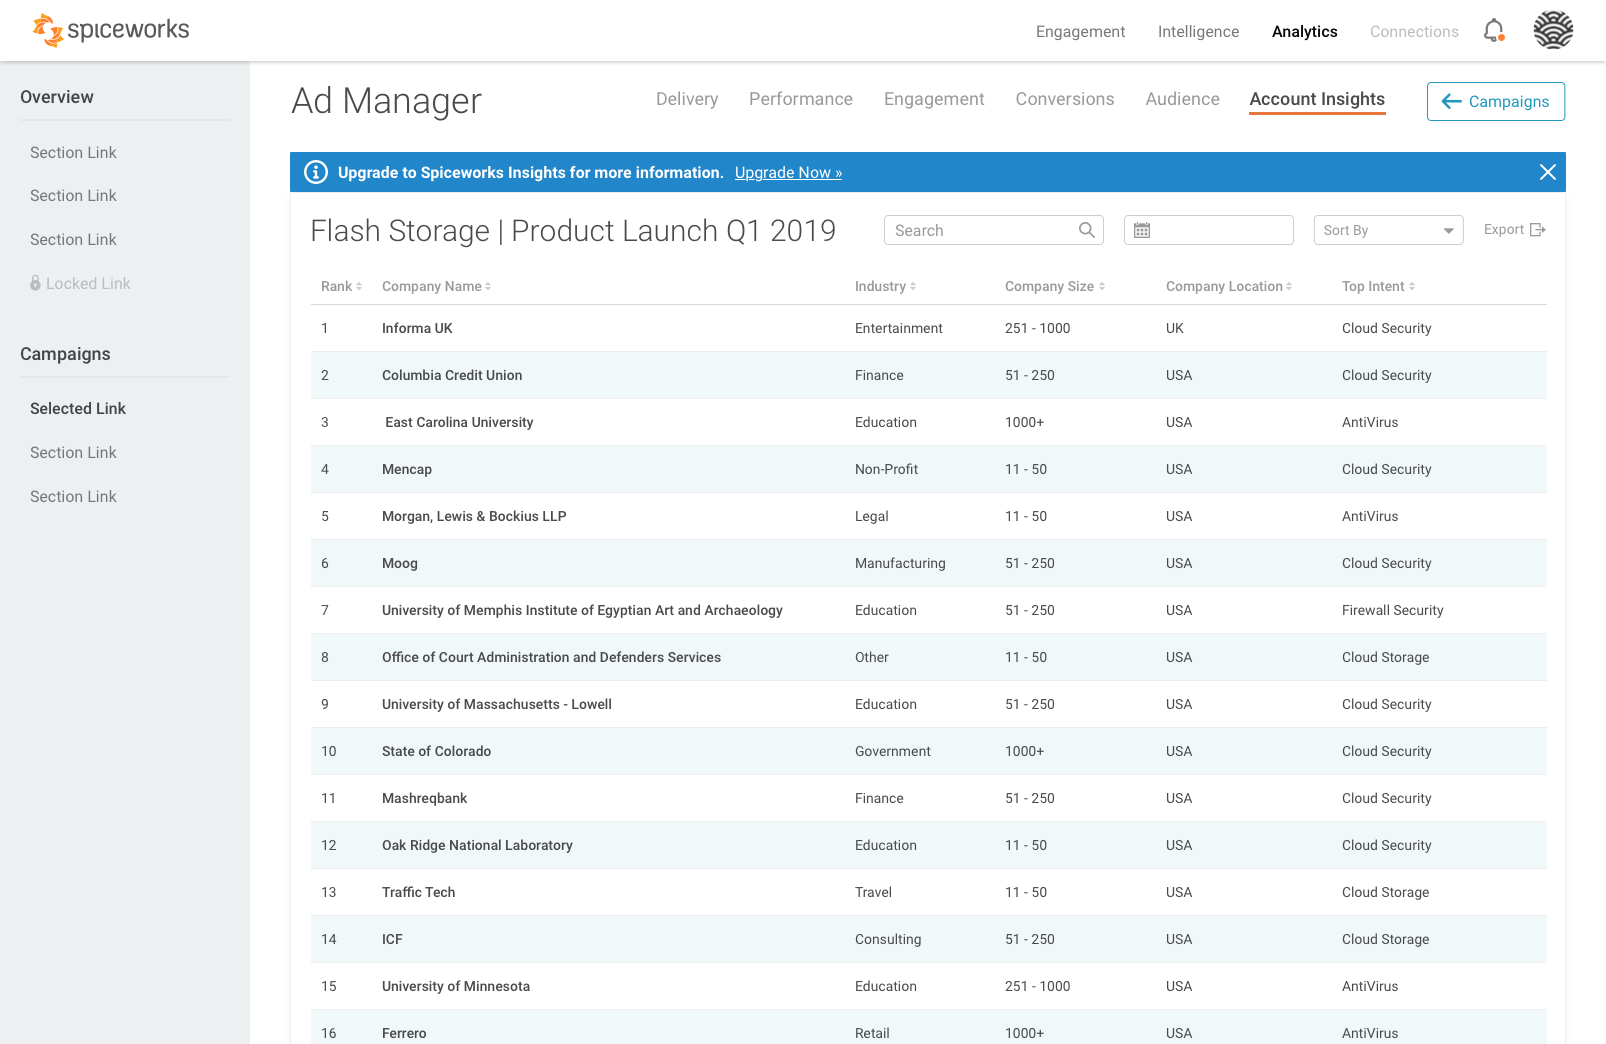Select Office of Court Administration row
The height and width of the screenshot is (1044, 1606).
pyautogui.click(x=928, y=657)
